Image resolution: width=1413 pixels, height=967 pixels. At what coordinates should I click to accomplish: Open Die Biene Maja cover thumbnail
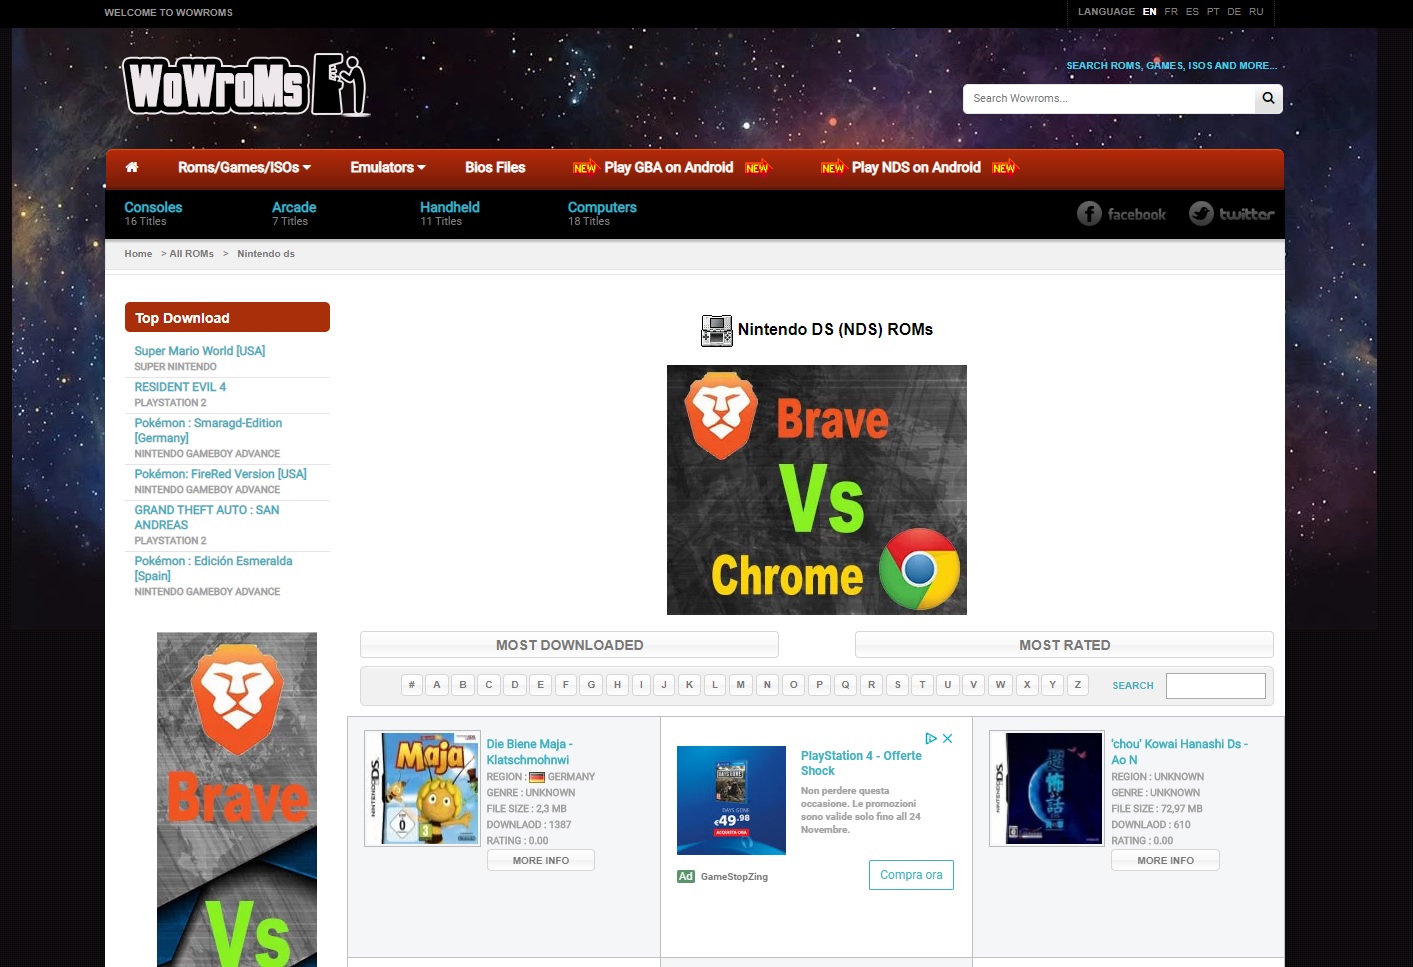[x=422, y=788]
